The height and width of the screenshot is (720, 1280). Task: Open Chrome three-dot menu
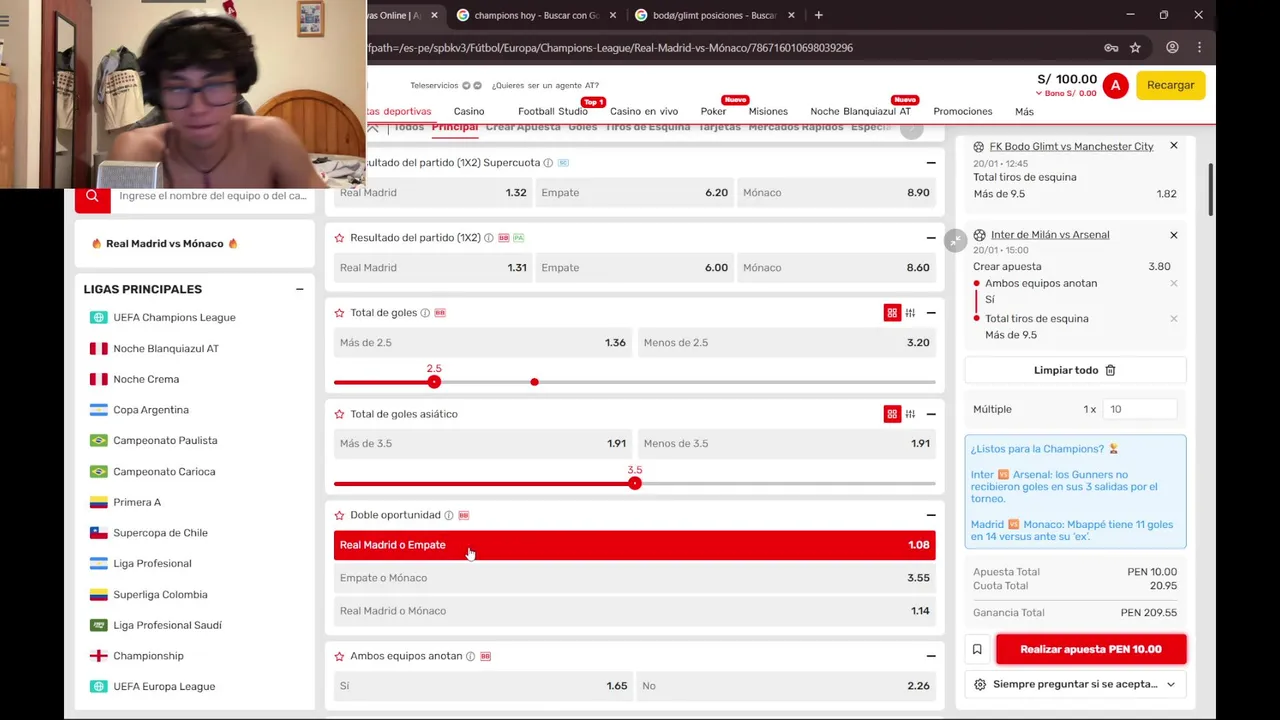click(x=1199, y=47)
